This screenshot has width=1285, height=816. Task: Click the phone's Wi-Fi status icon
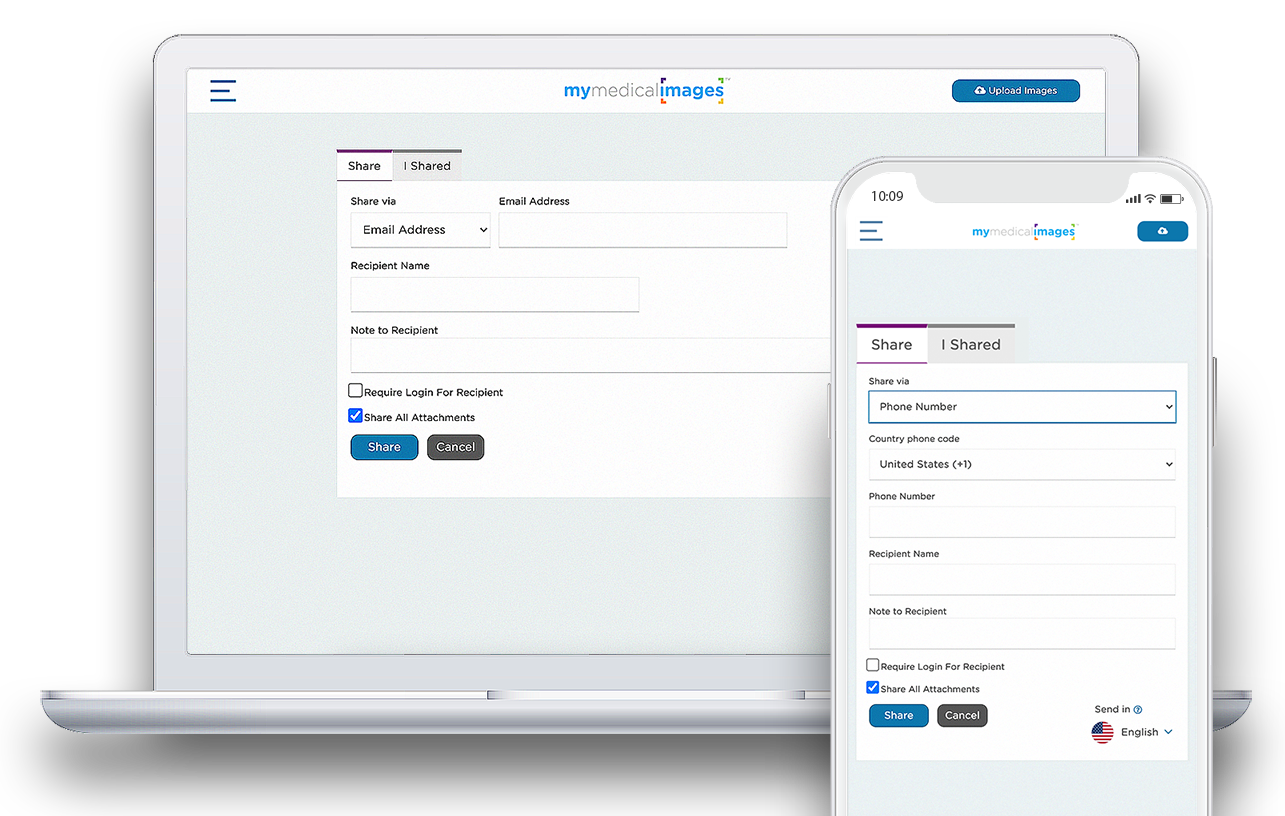[x=1150, y=199]
